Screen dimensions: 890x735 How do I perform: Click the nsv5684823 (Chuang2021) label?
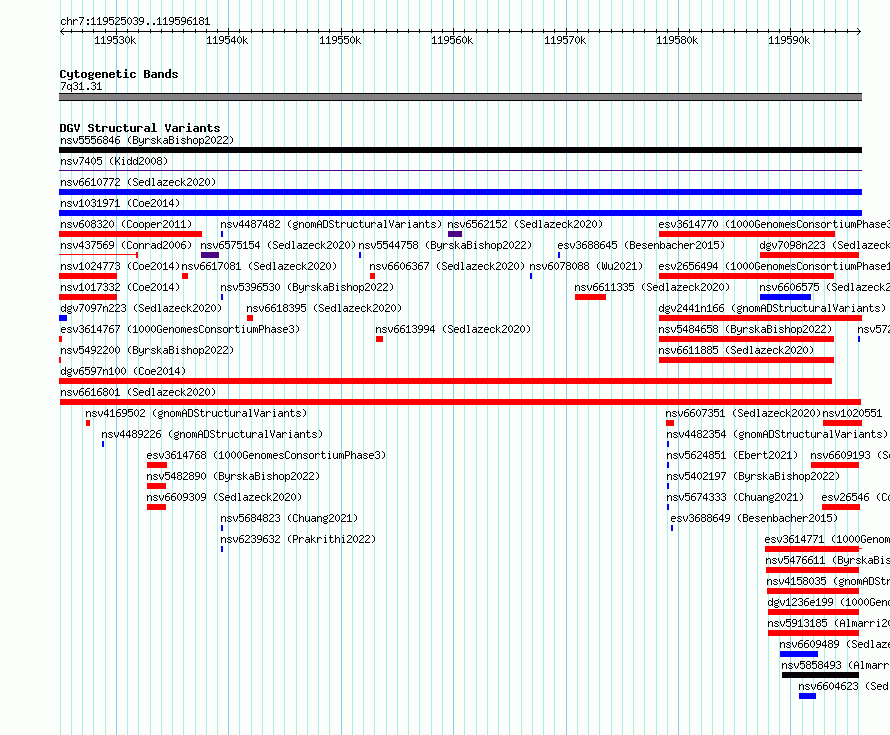(x=289, y=518)
